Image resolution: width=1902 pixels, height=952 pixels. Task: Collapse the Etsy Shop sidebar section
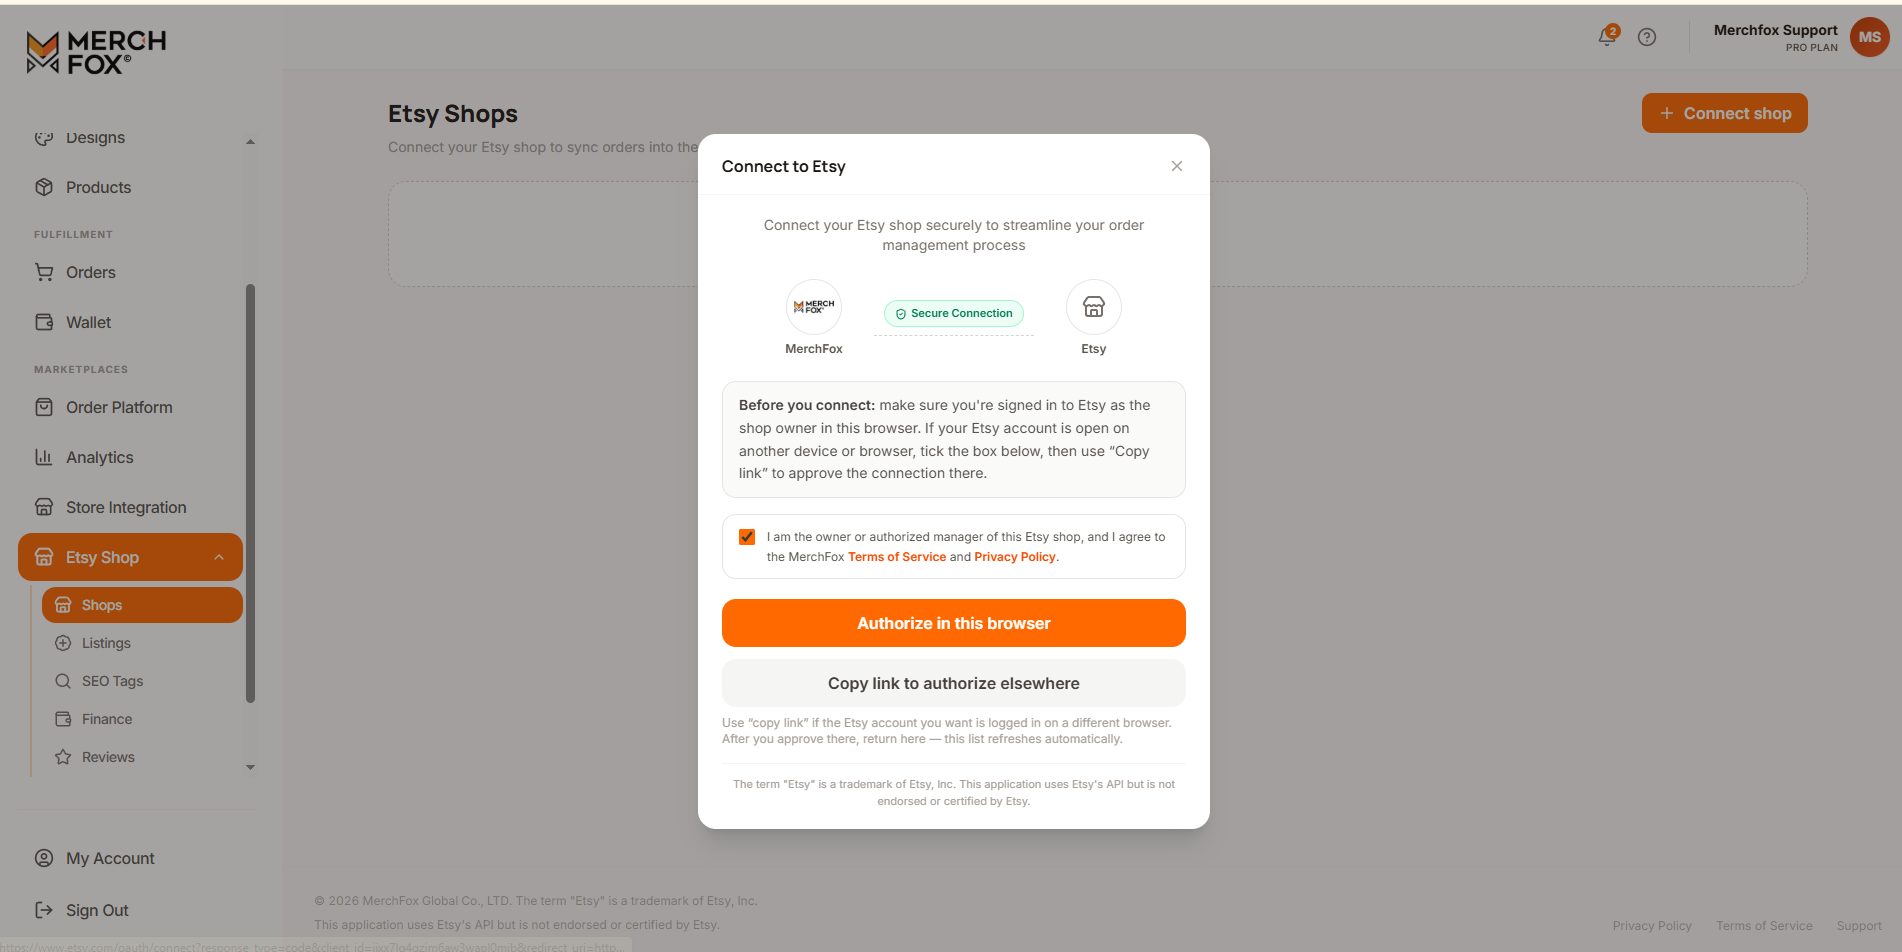219,557
